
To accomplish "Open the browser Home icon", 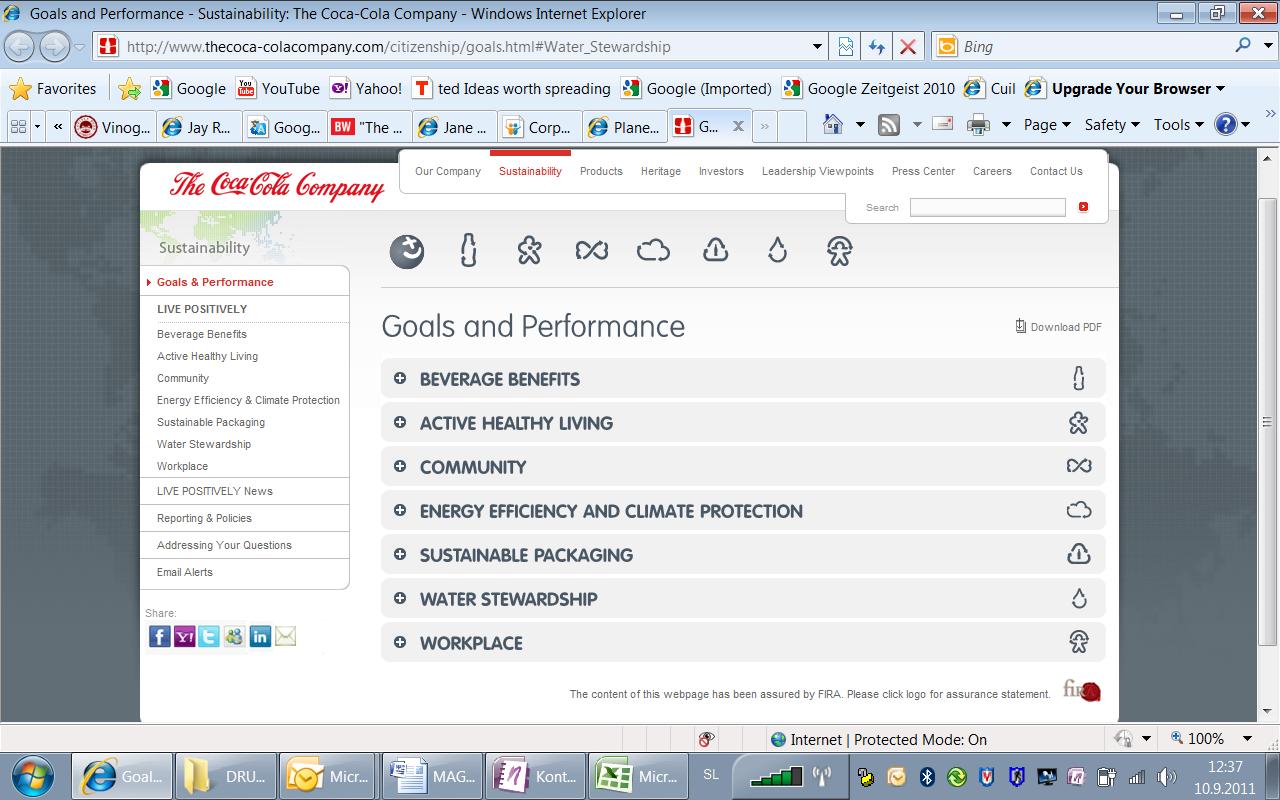I will (x=832, y=125).
